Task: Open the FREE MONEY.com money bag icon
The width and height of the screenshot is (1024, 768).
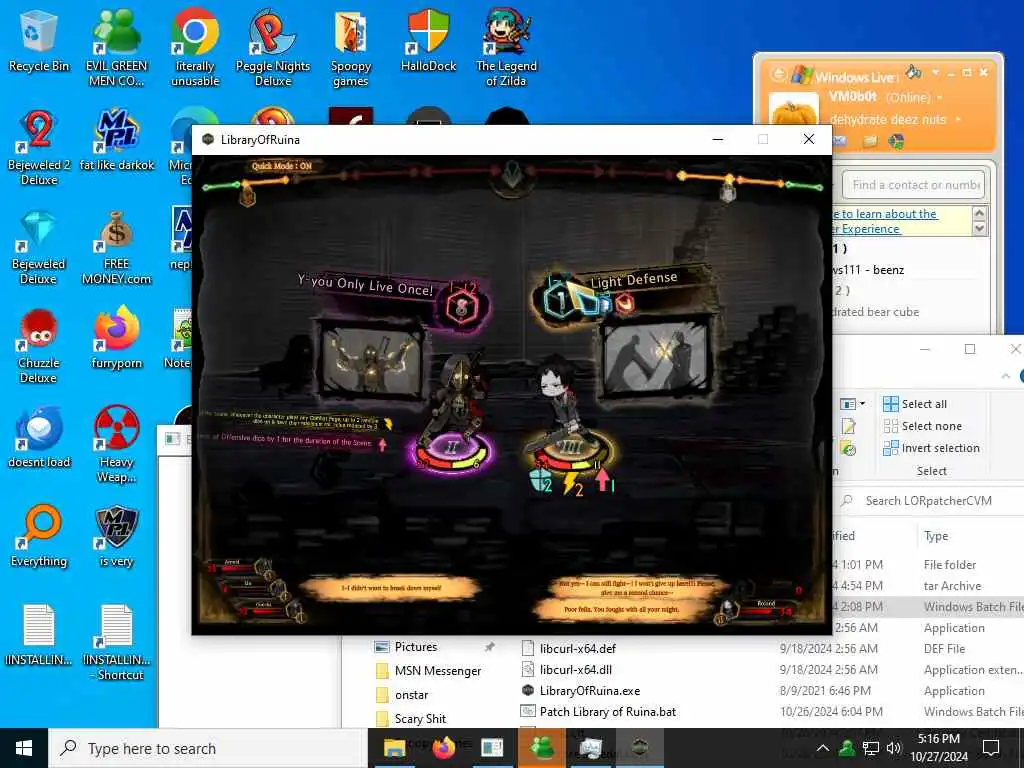Action: pyautogui.click(x=116, y=247)
